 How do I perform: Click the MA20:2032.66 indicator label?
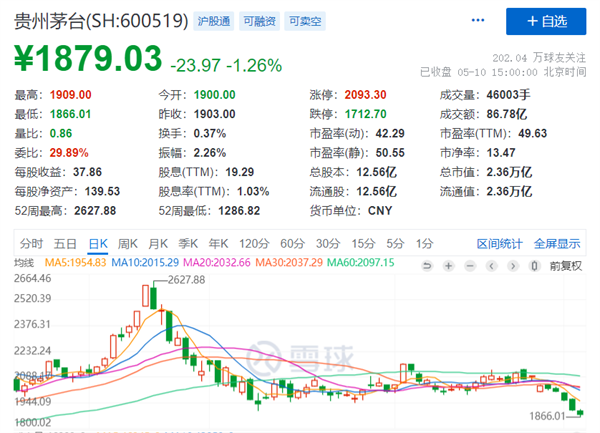click(217, 263)
